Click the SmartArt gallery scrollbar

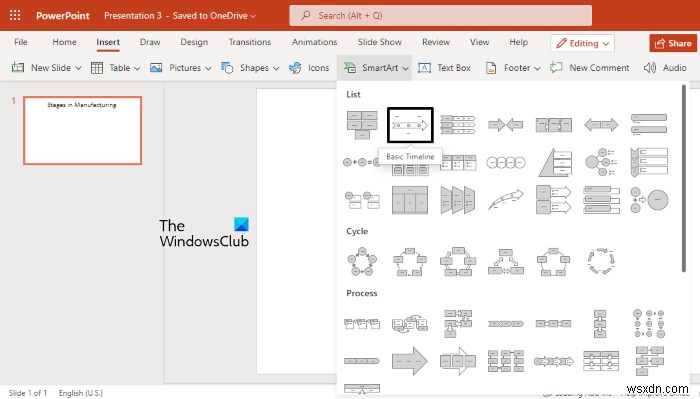[683, 179]
